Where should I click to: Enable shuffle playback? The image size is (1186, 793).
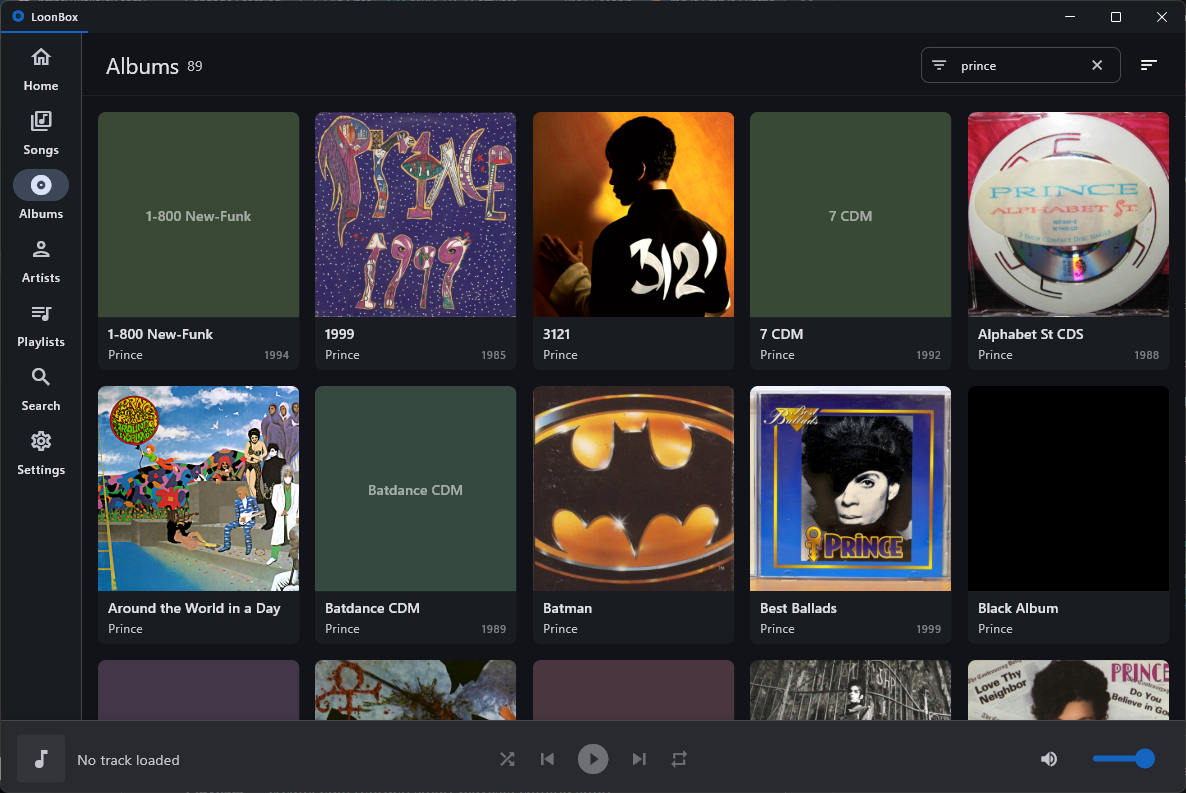point(507,759)
